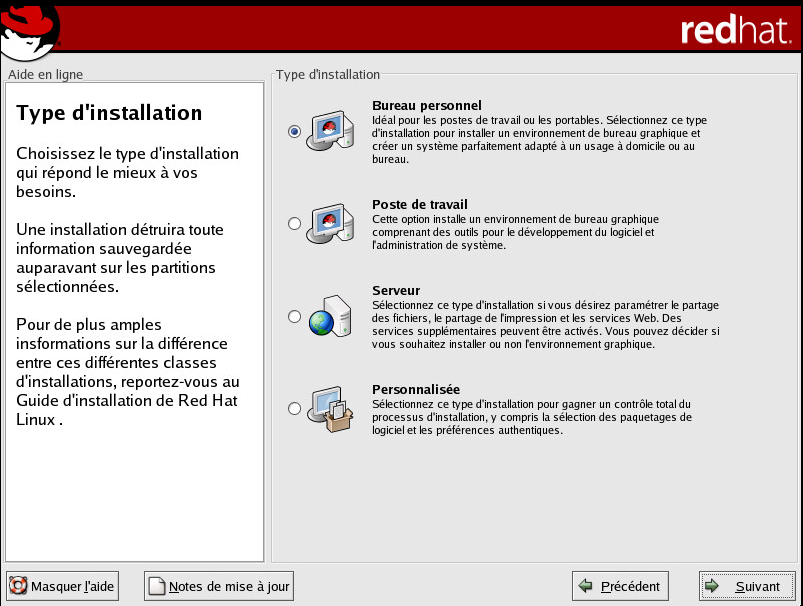Click the Personnalisée box and monitor icon

(x=330, y=408)
